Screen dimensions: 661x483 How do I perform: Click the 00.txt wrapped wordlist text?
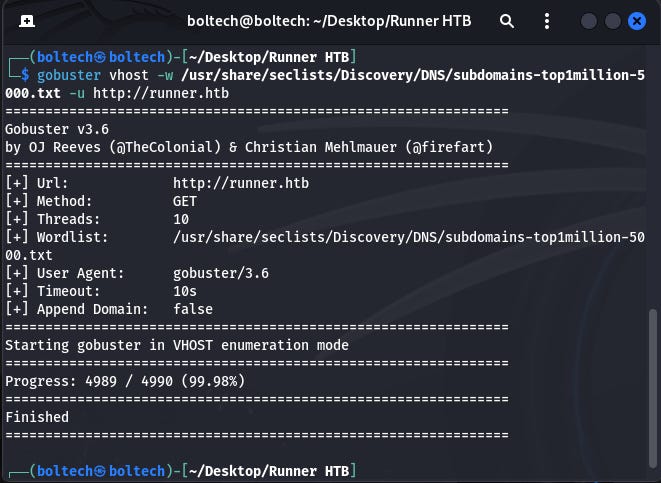coord(29,255)
